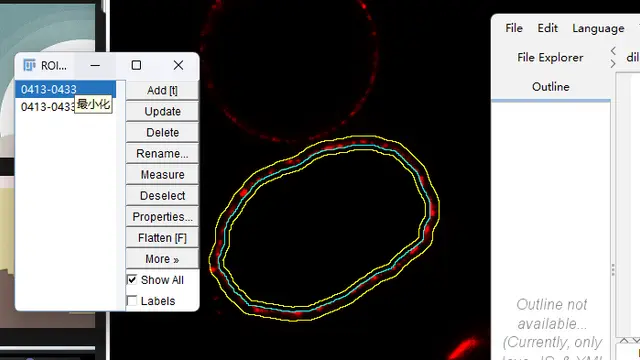Viewport: 640px width, 360px height.
Task: Expand the More » options
Action: point(162,259)
